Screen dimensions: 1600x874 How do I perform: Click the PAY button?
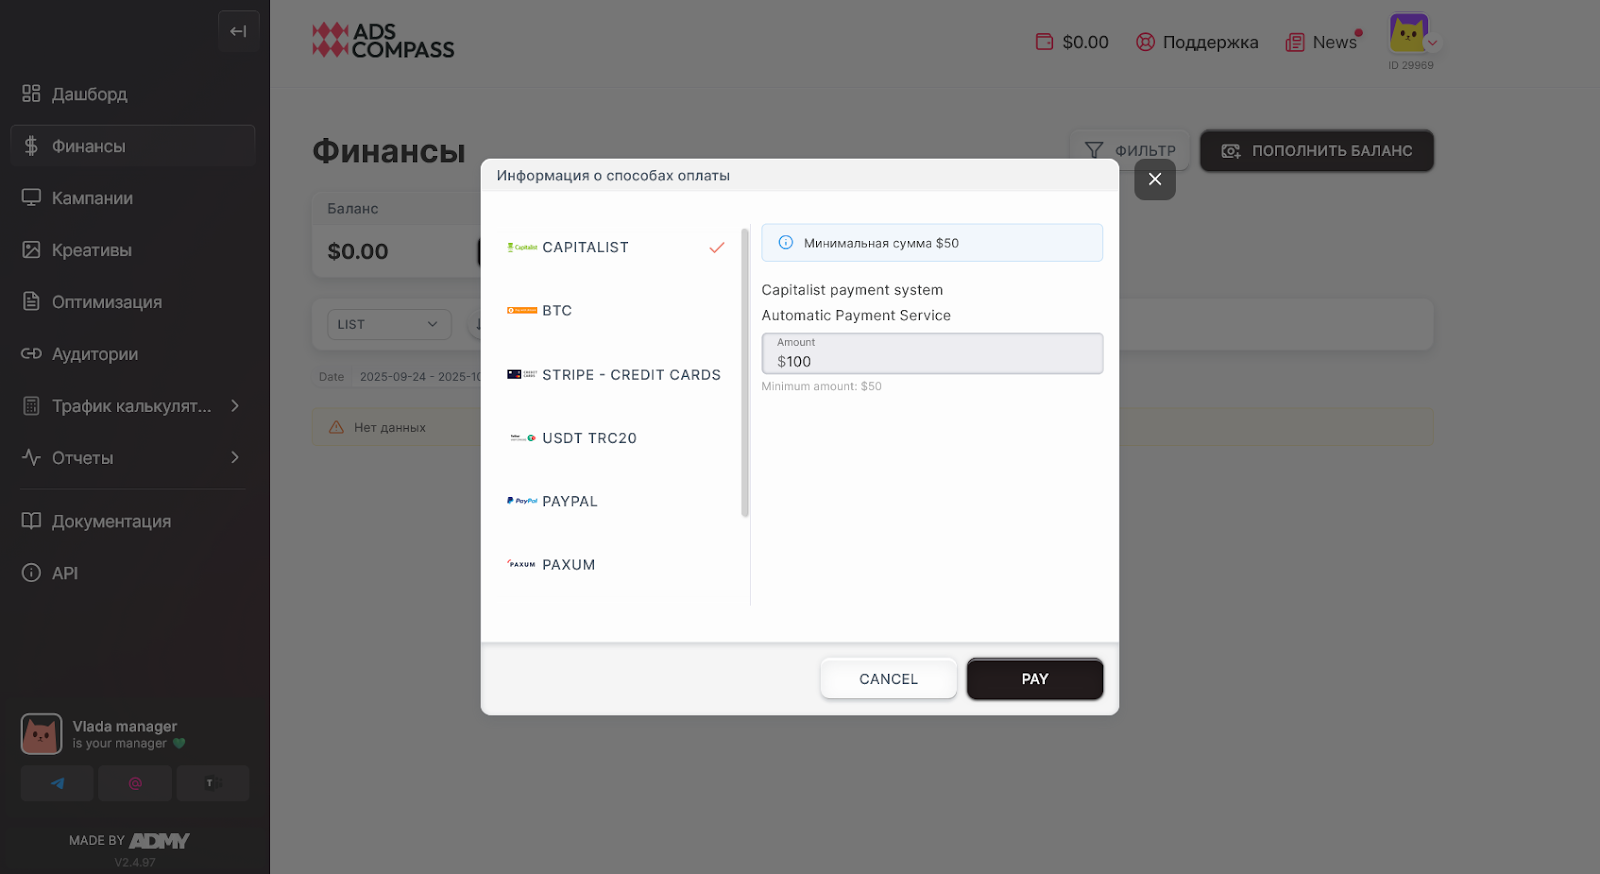[x=1035, y=679]
